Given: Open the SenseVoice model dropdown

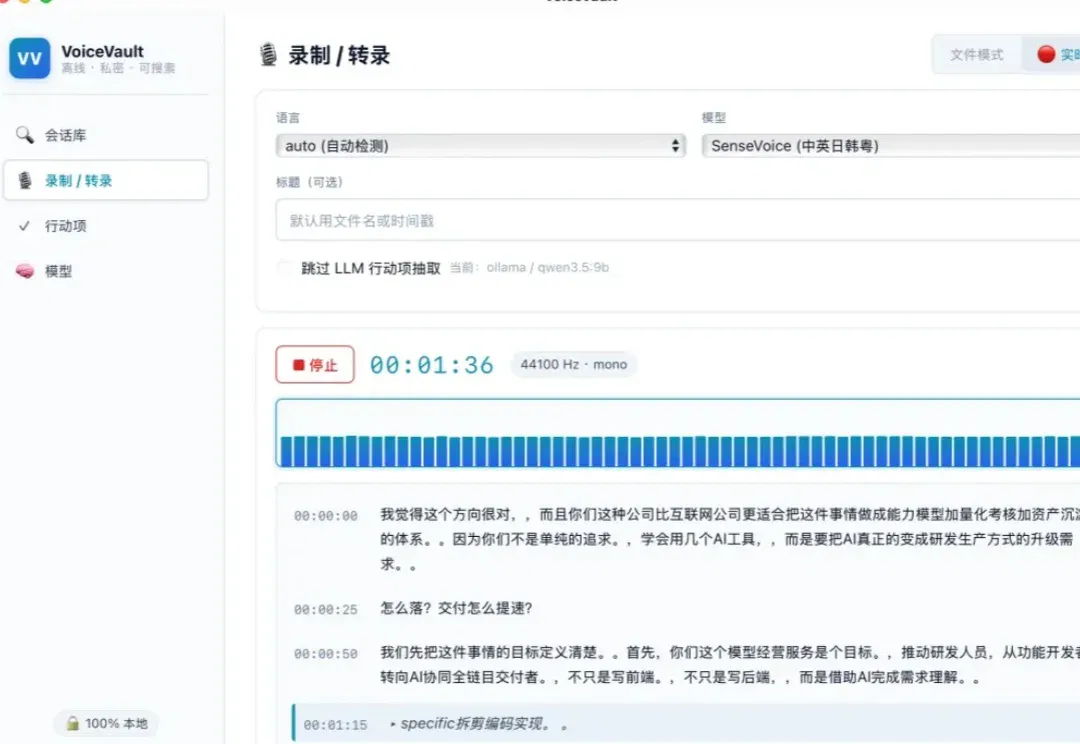Looking at the screenshot, I should click(x=891, y=146).
